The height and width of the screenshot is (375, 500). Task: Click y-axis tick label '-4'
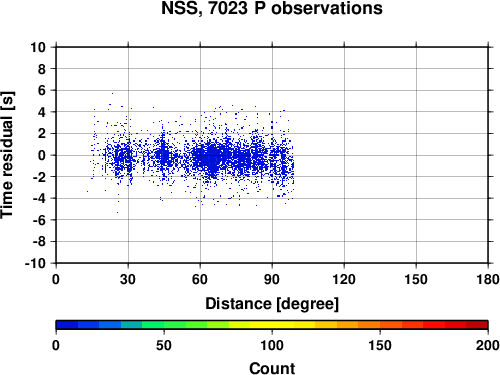(39, 199)
